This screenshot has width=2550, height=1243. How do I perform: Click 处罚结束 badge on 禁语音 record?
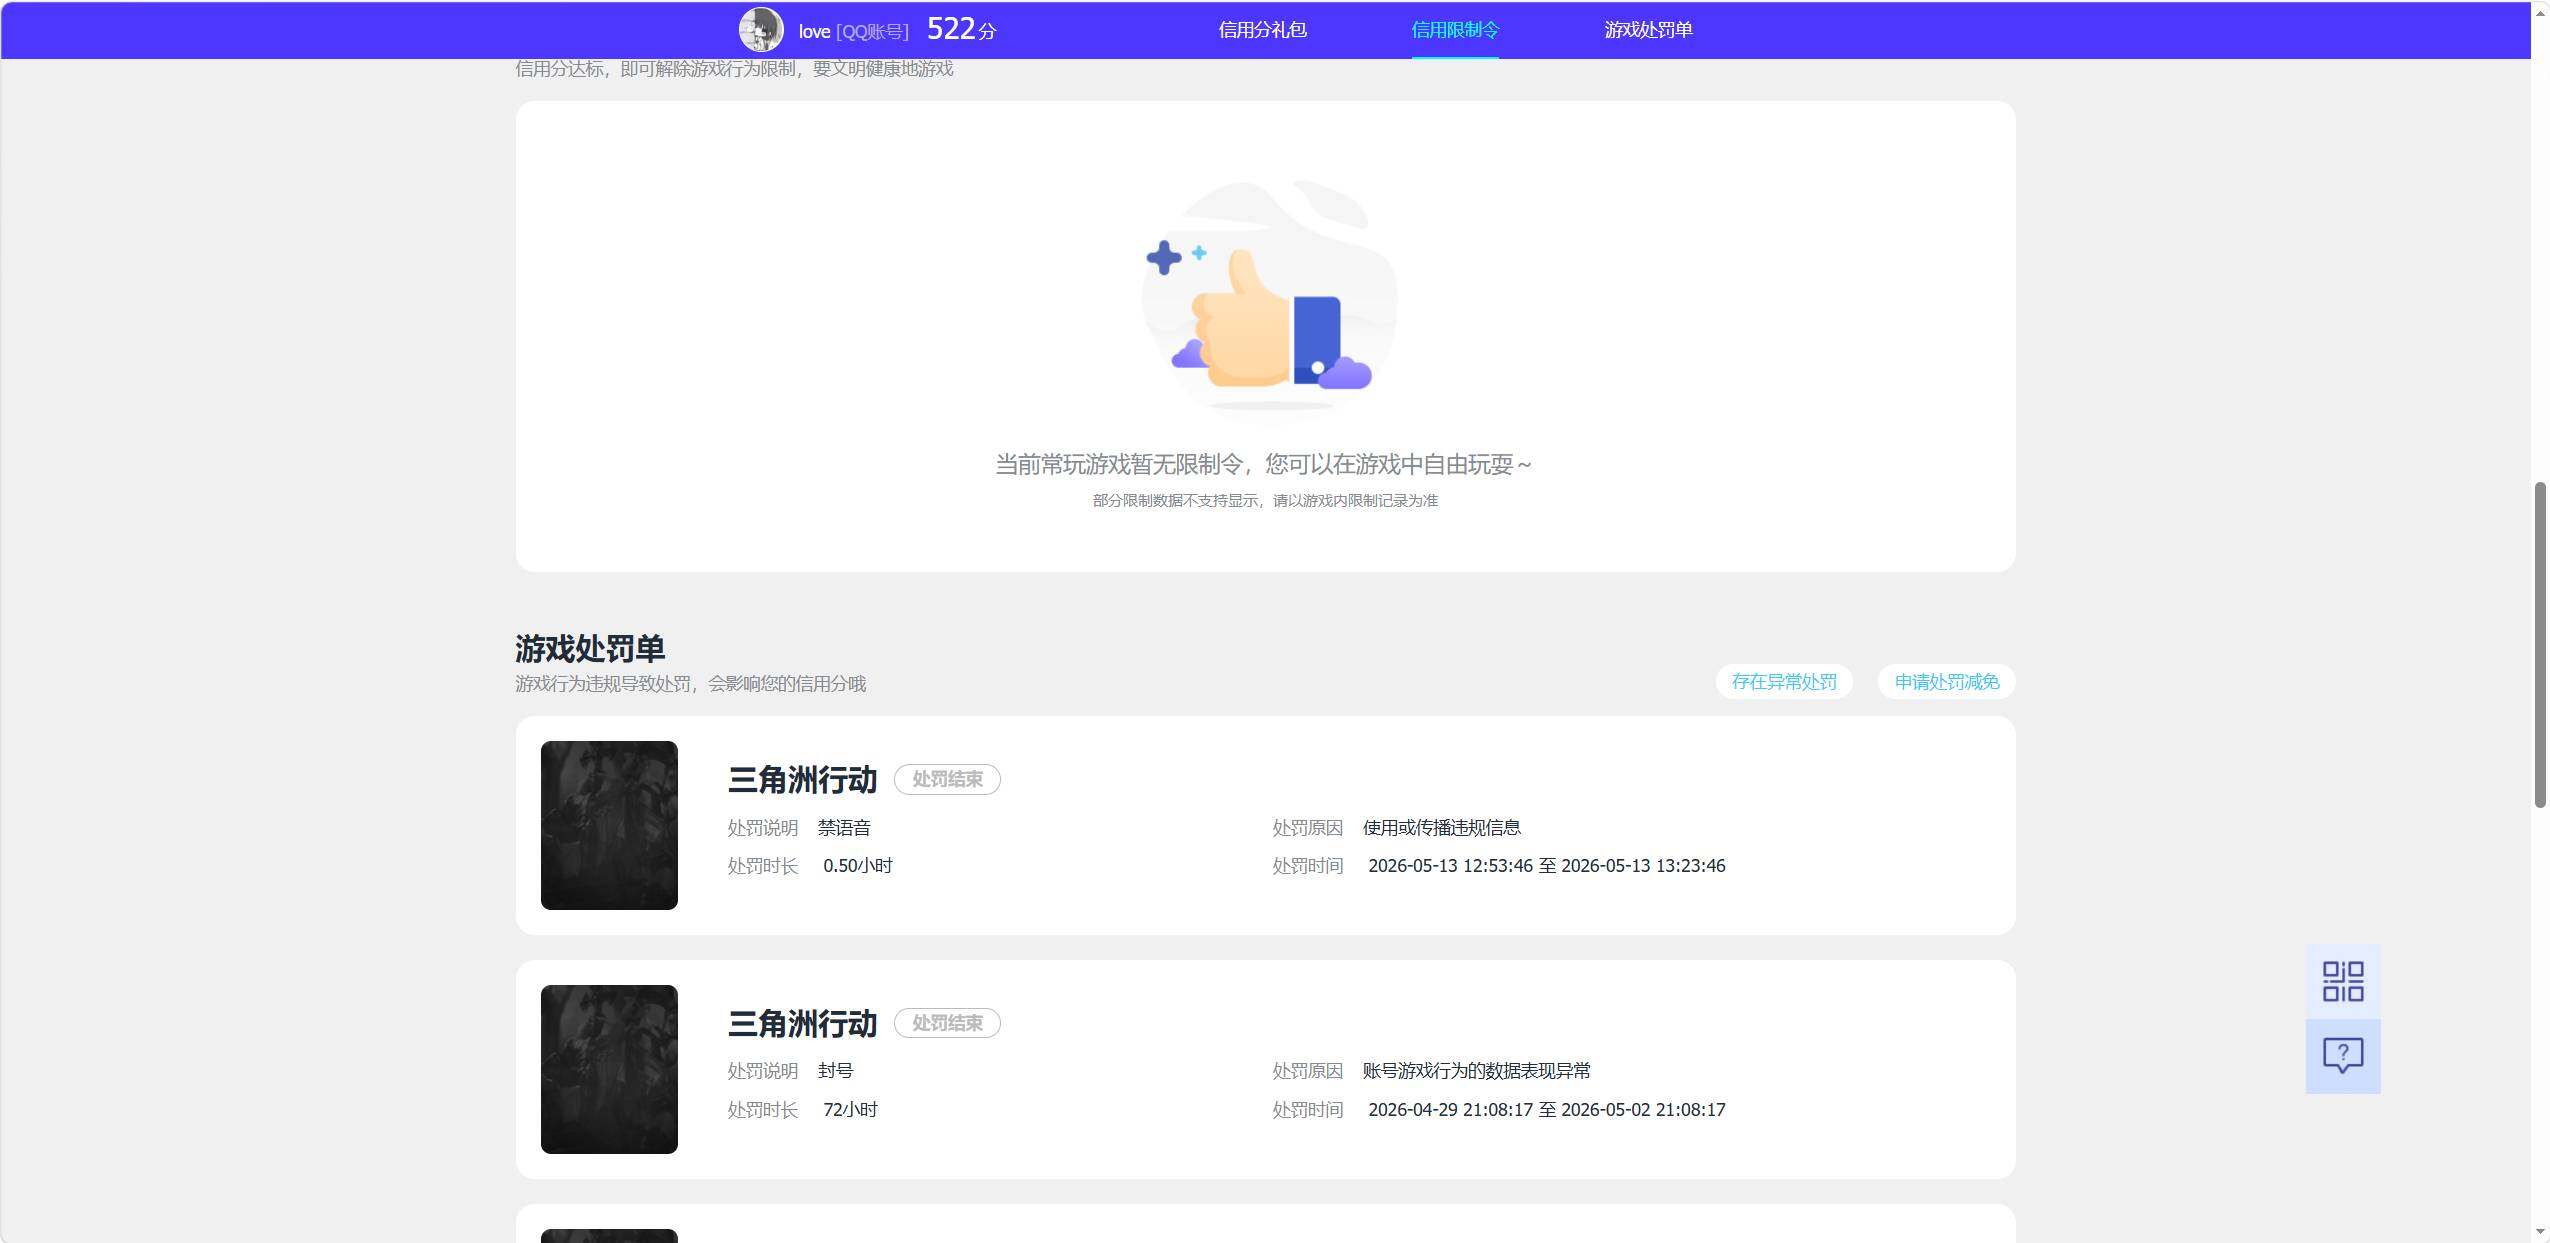(x=947, y=779)
